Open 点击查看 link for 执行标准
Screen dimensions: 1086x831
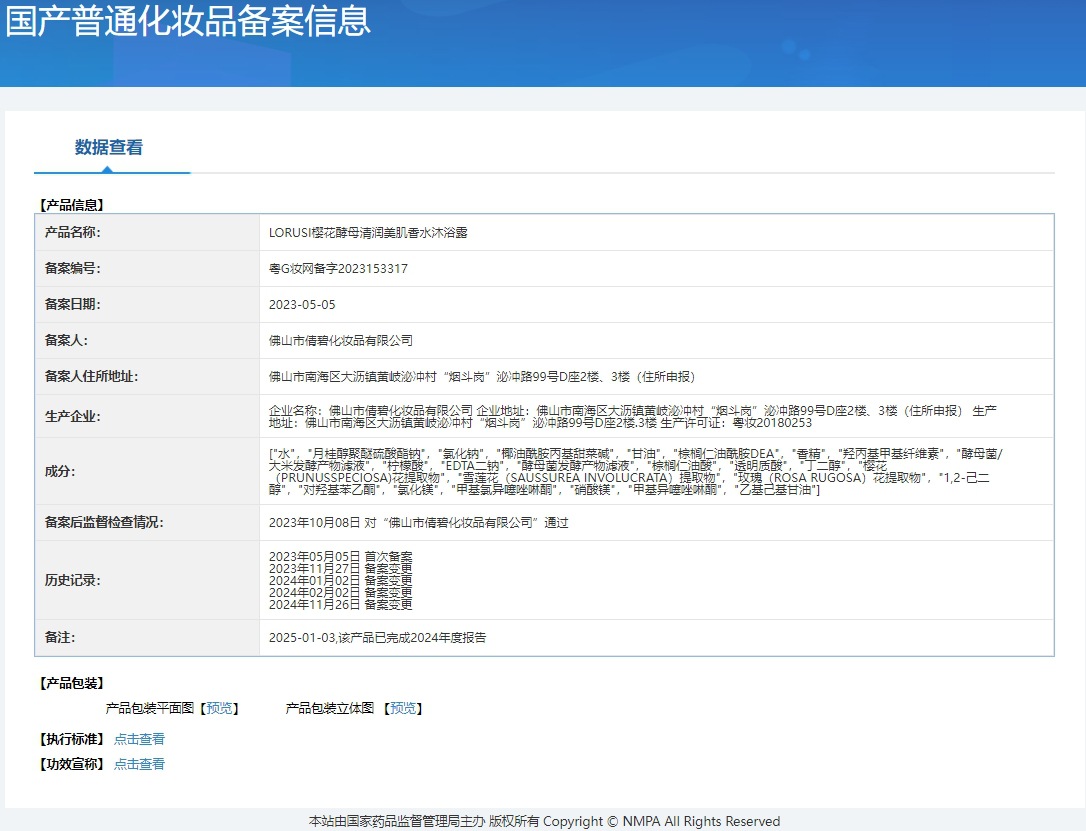coord(139,739)
